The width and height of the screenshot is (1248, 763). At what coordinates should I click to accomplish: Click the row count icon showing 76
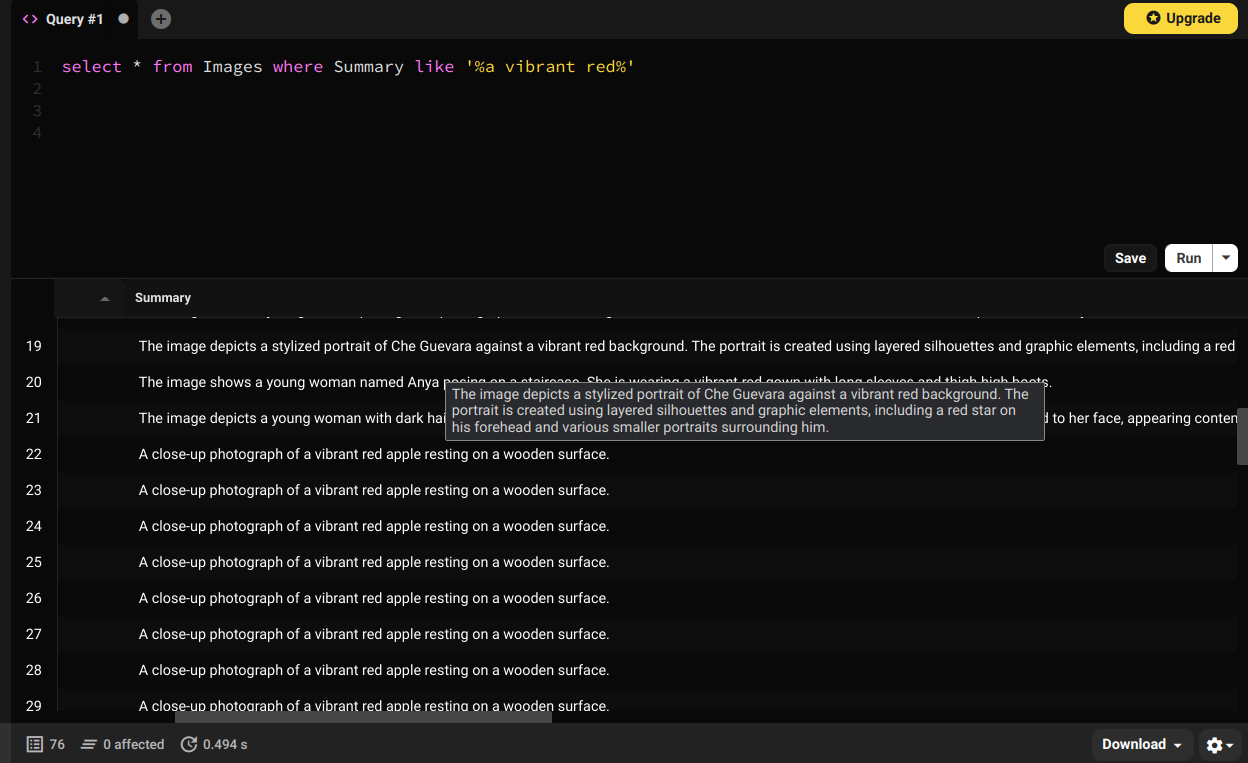pos(35,744)
